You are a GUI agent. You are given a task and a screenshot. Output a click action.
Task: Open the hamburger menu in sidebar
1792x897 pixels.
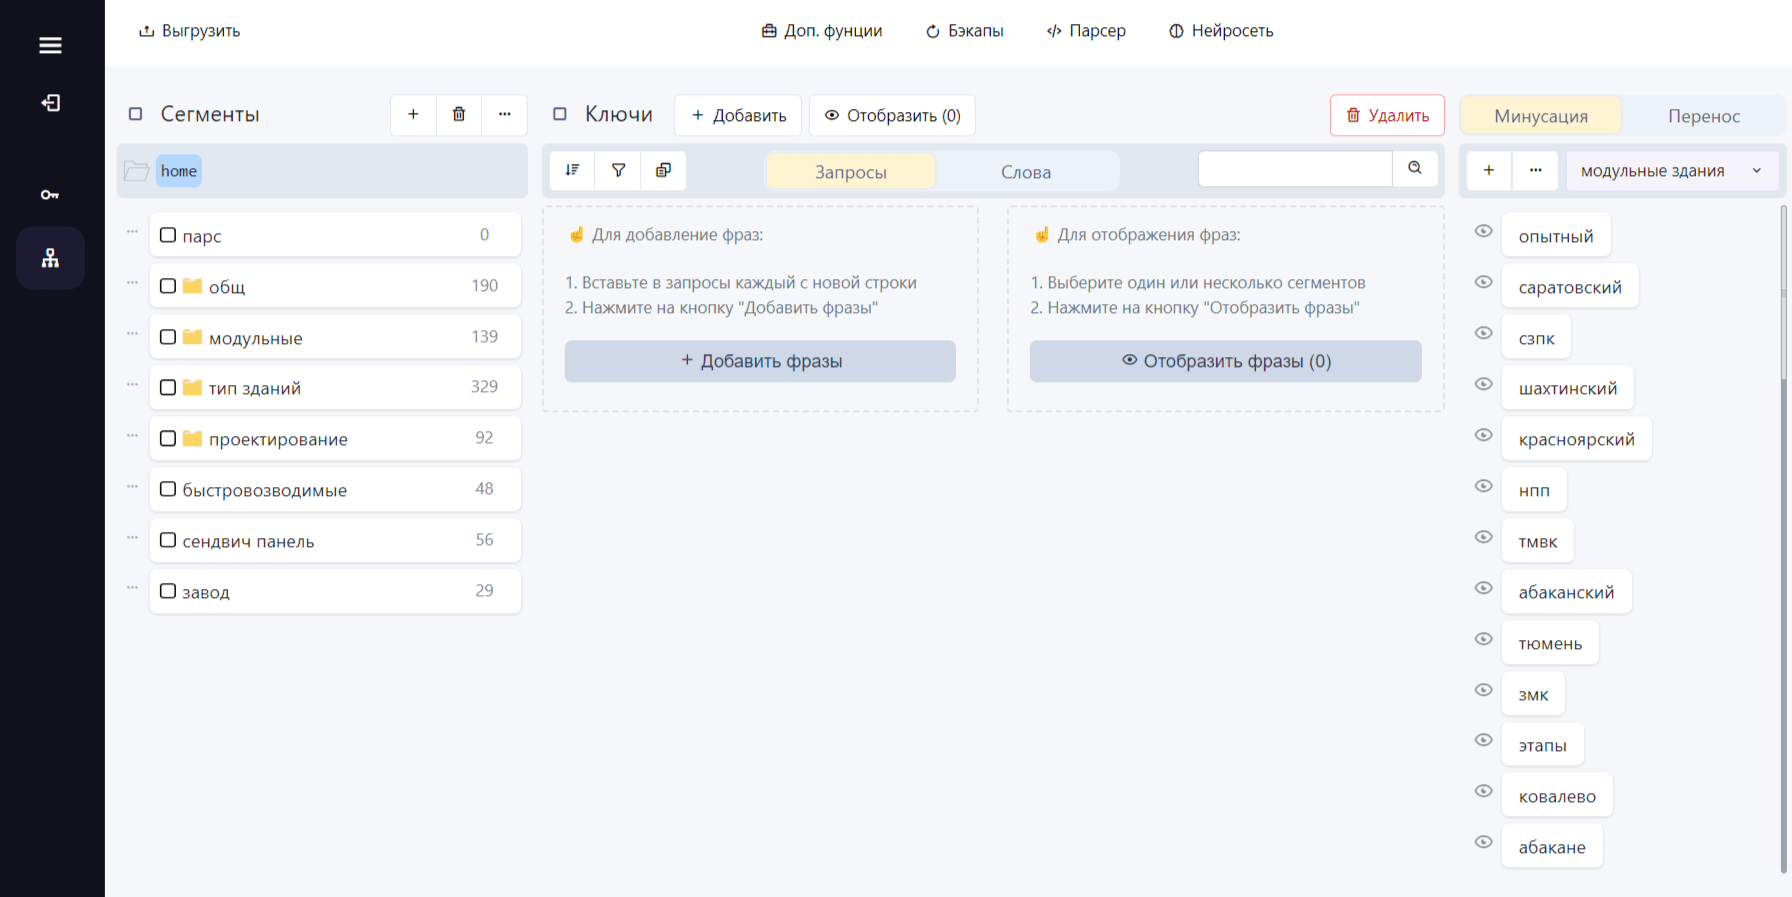tap(50, 45)
